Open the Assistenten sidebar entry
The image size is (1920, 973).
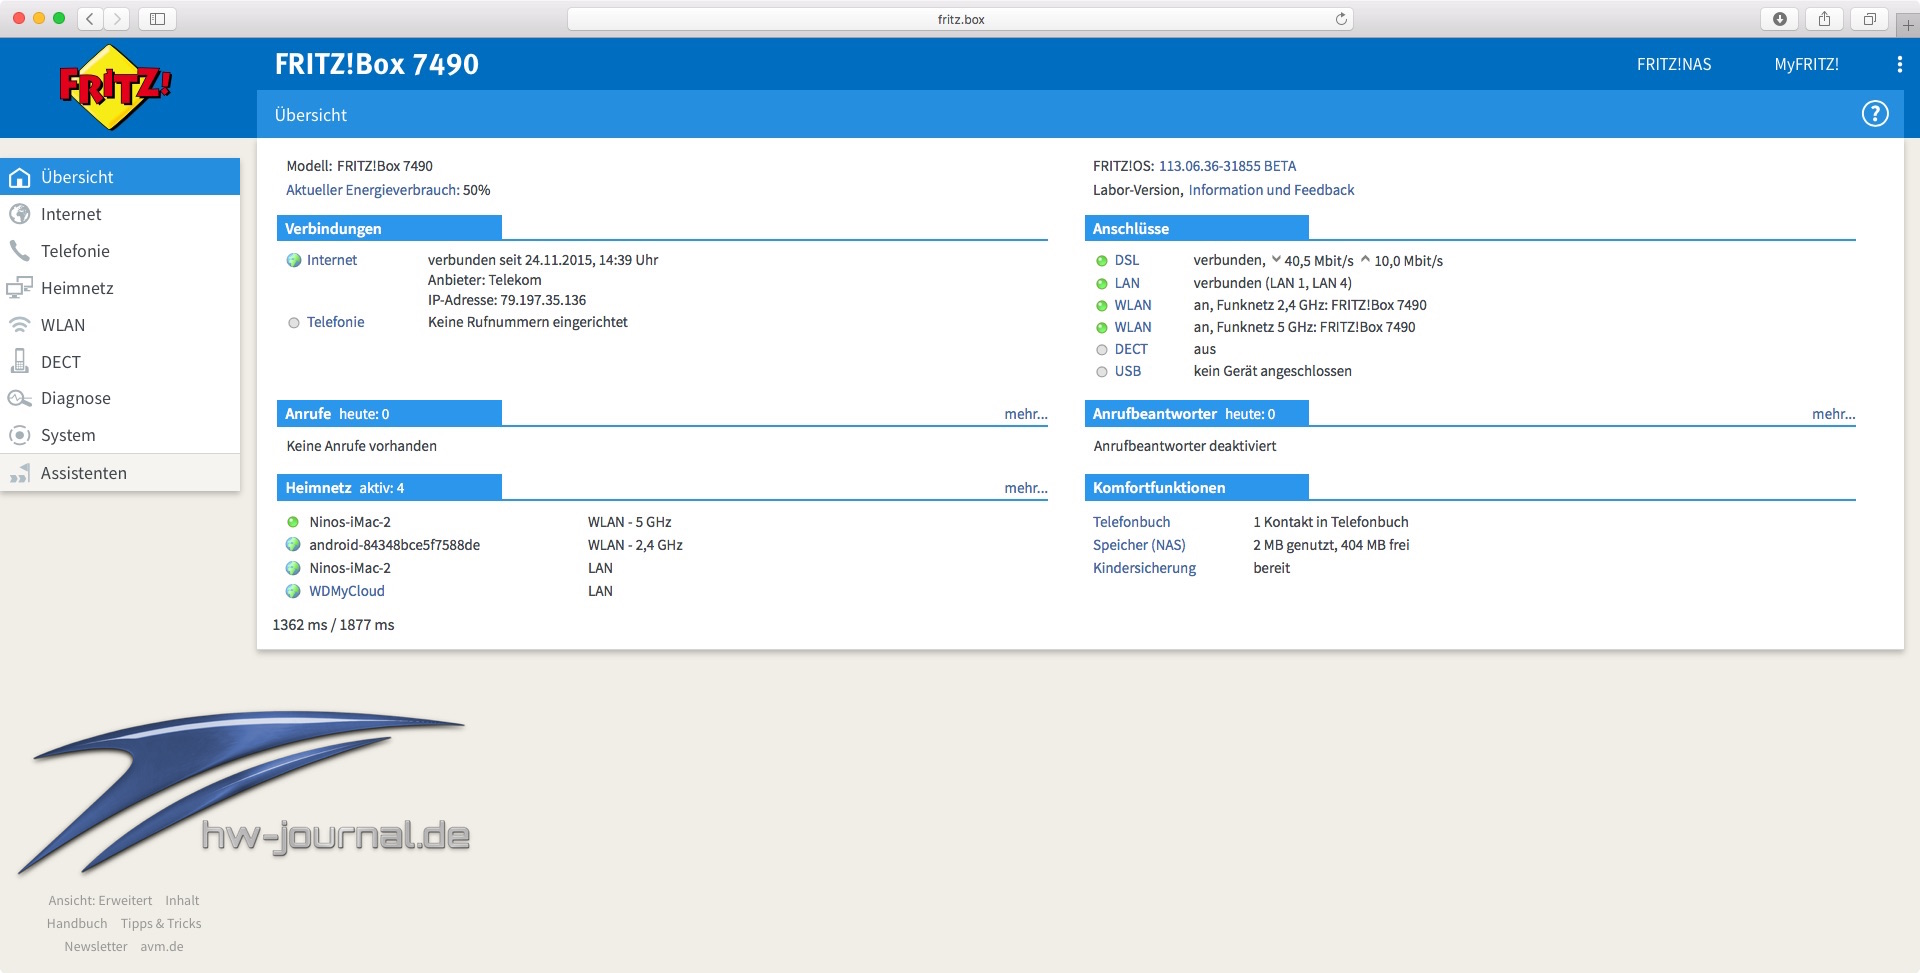point(120,473)
